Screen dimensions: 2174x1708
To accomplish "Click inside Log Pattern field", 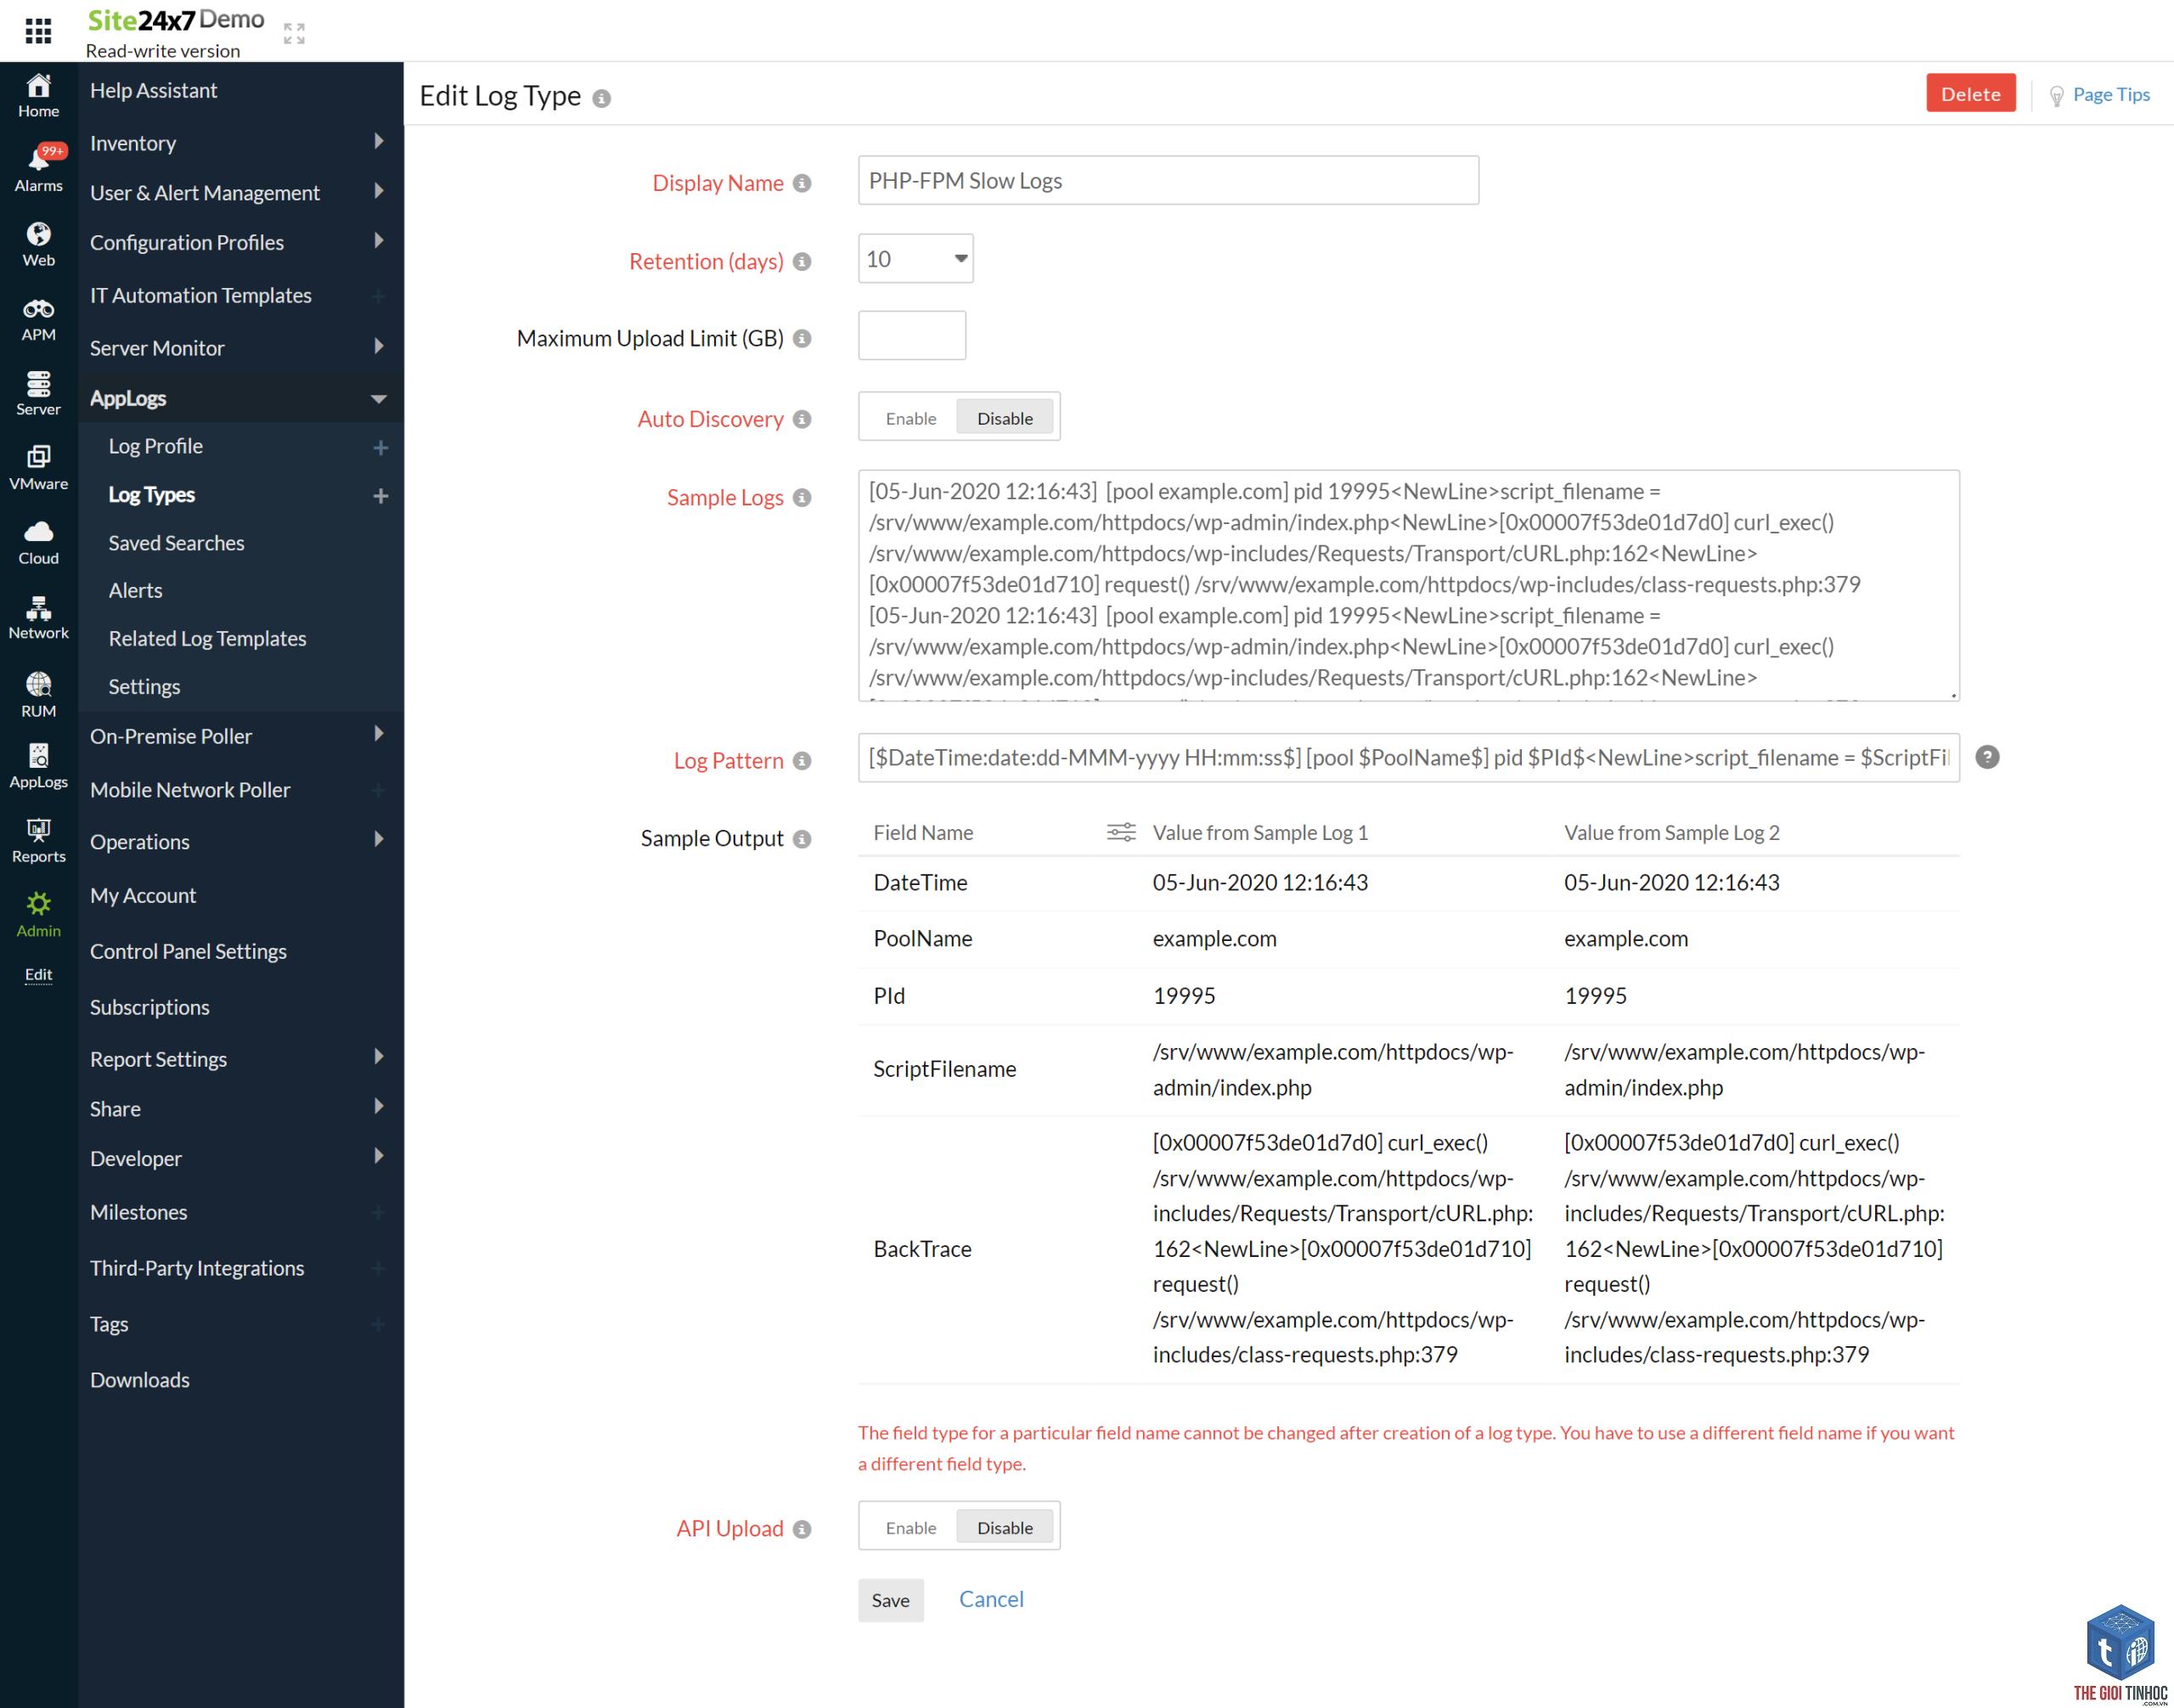I will pyautogui.click(x=1408, y=757).
